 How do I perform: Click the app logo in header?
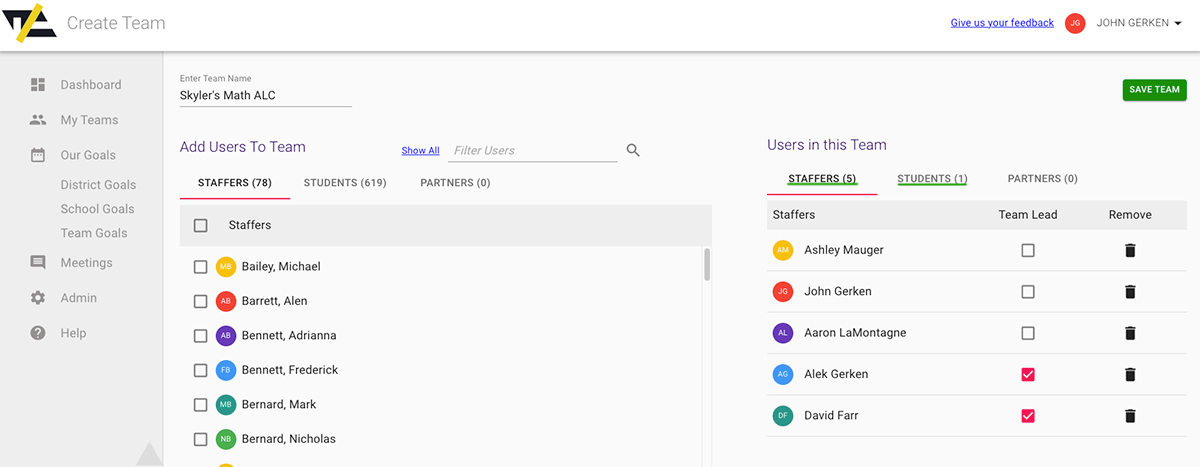pyautogui.click(x=28, y=23)
